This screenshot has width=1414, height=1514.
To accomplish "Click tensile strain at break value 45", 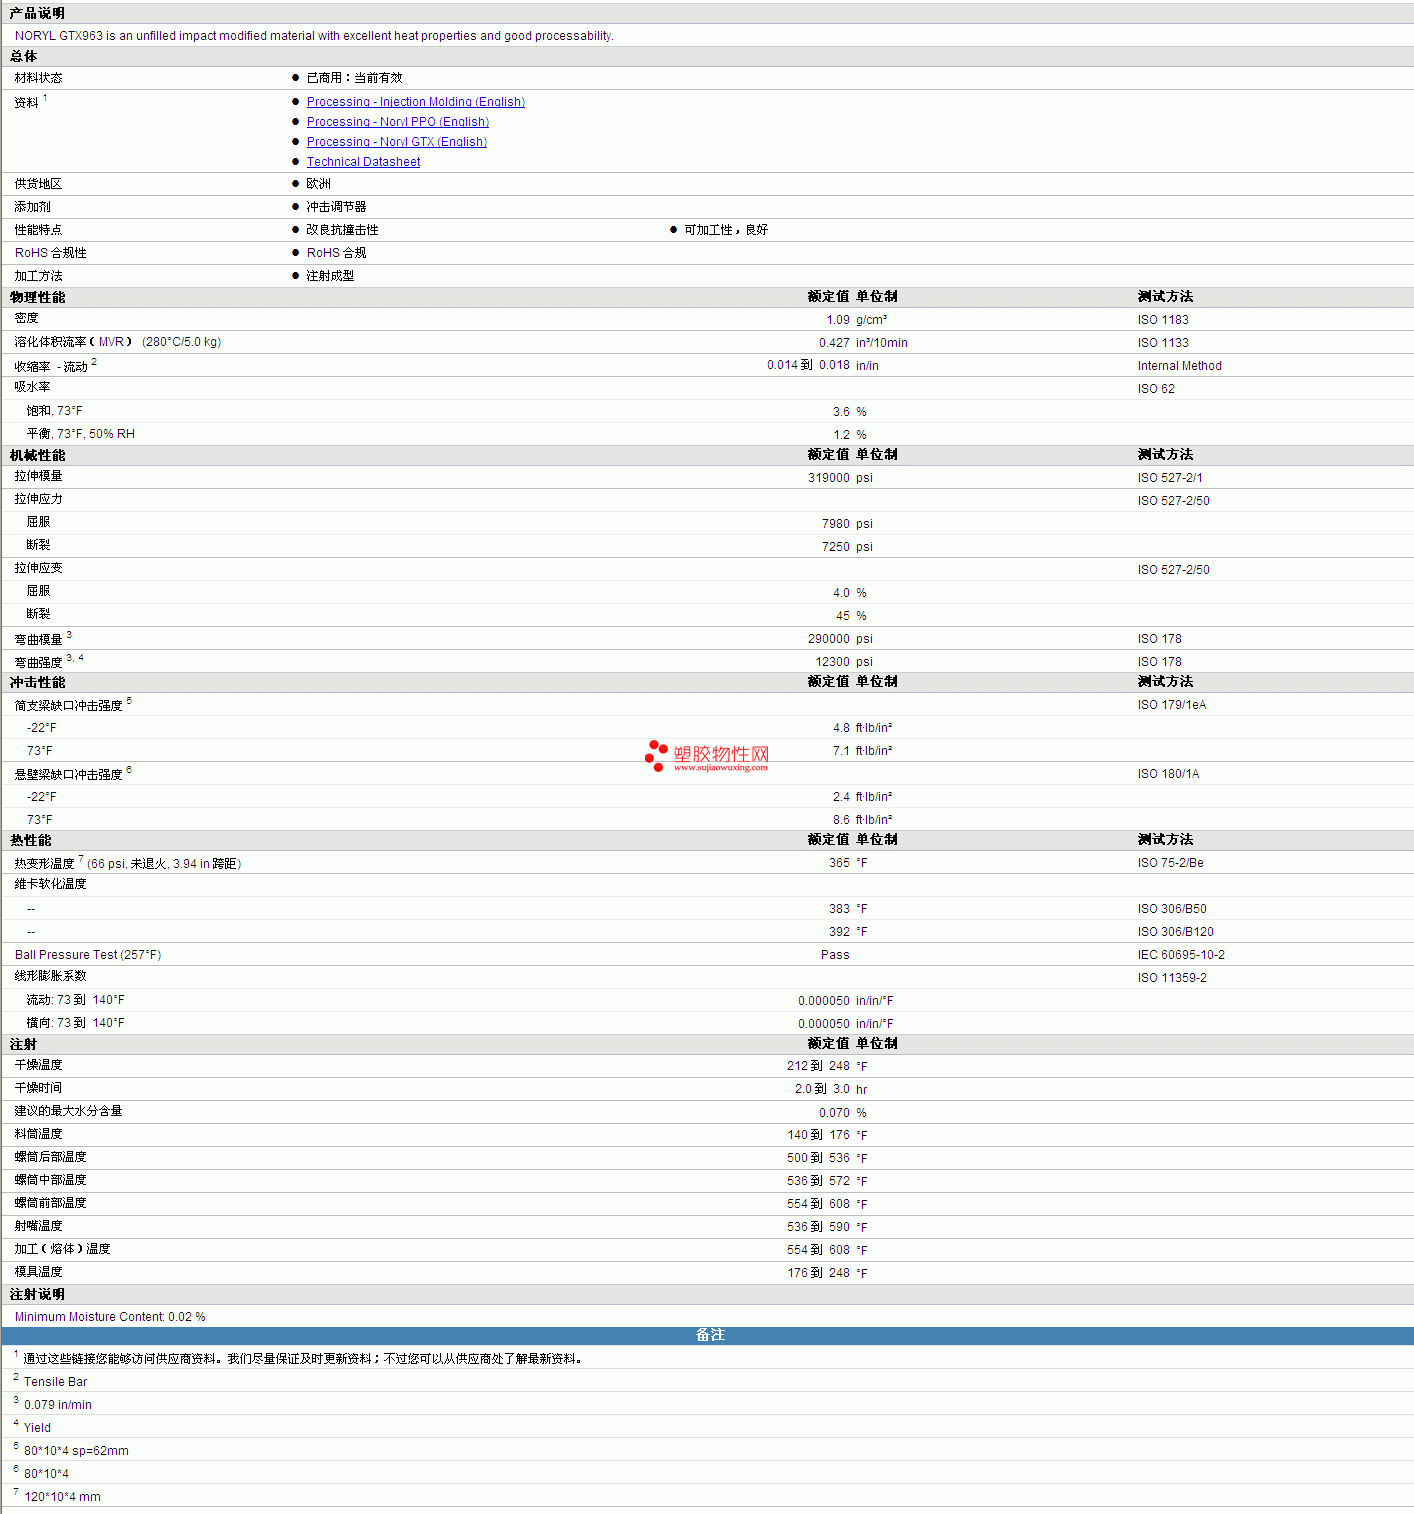I will tap(843, 616).
